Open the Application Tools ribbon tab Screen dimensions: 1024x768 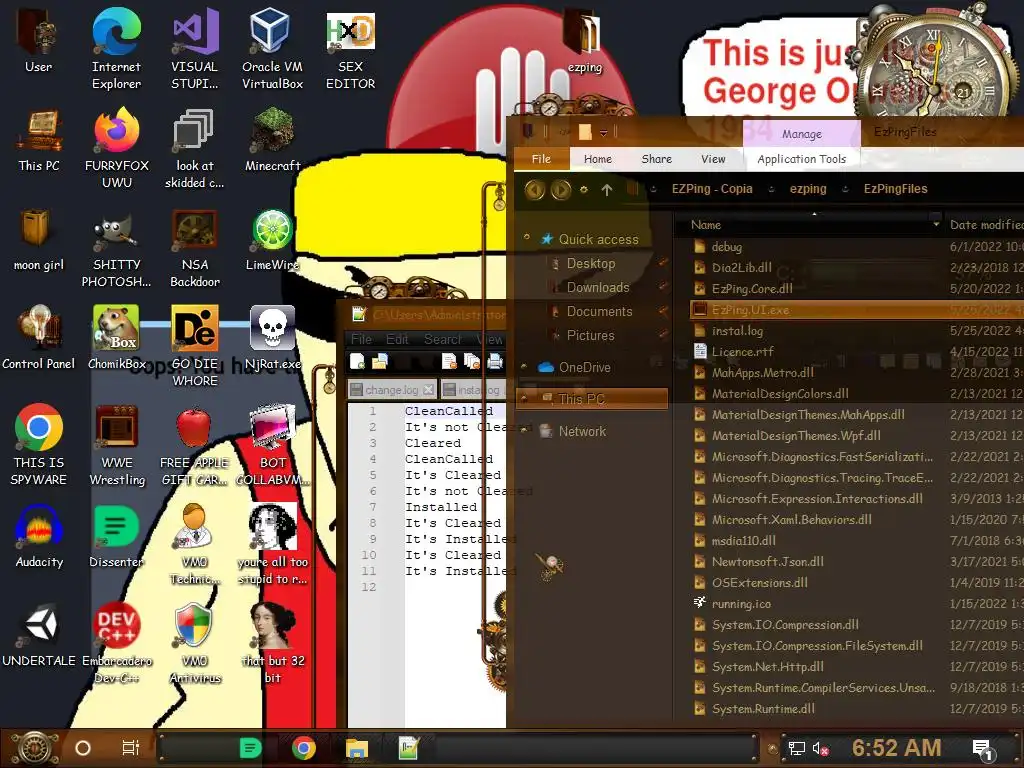[801, 159]
